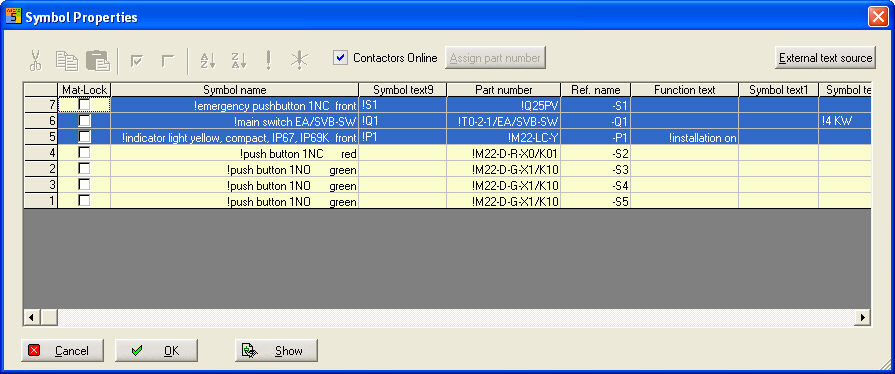The image size is (895, 374).
Task: Click the horizontal scrollbar right arrow
Action: pos(862,317)
